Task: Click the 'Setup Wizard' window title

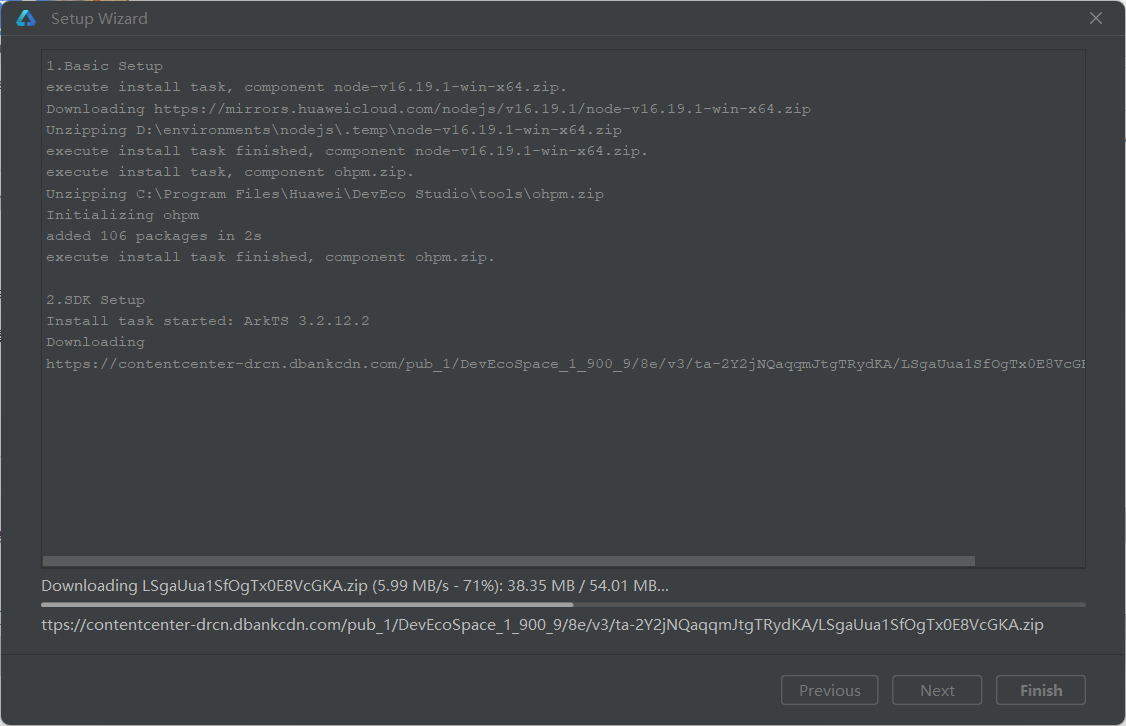Action: (99, 19)
